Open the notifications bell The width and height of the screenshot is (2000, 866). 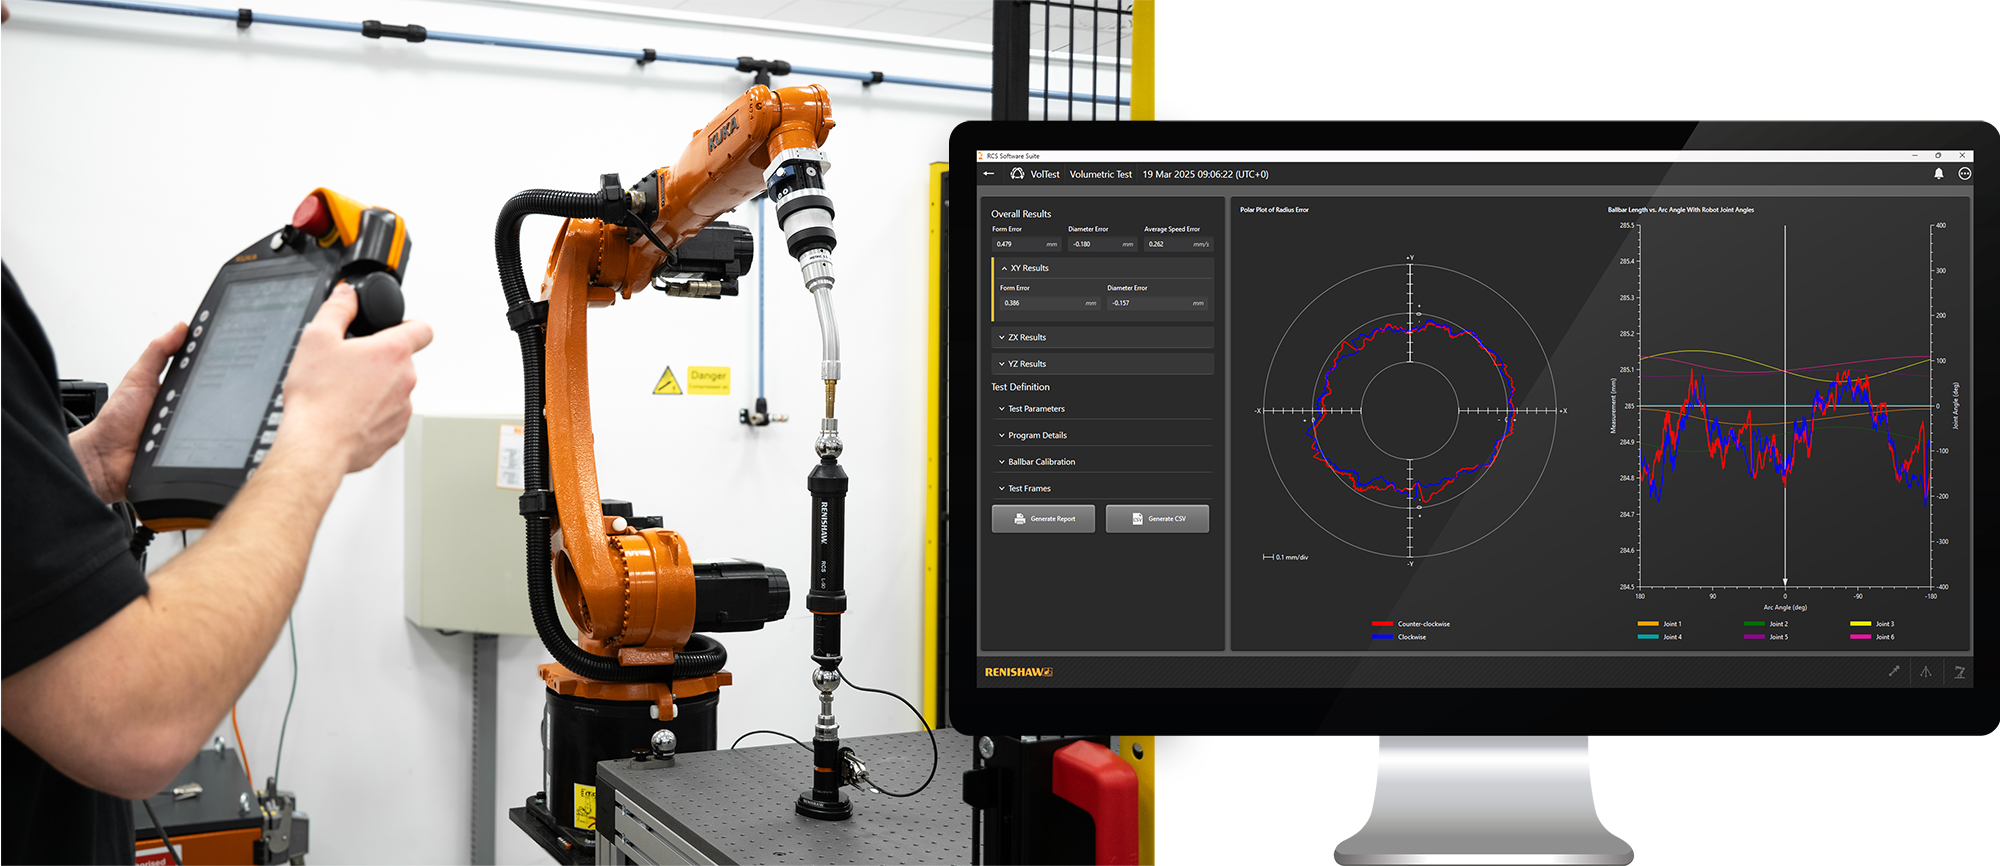pos(1938,174)
